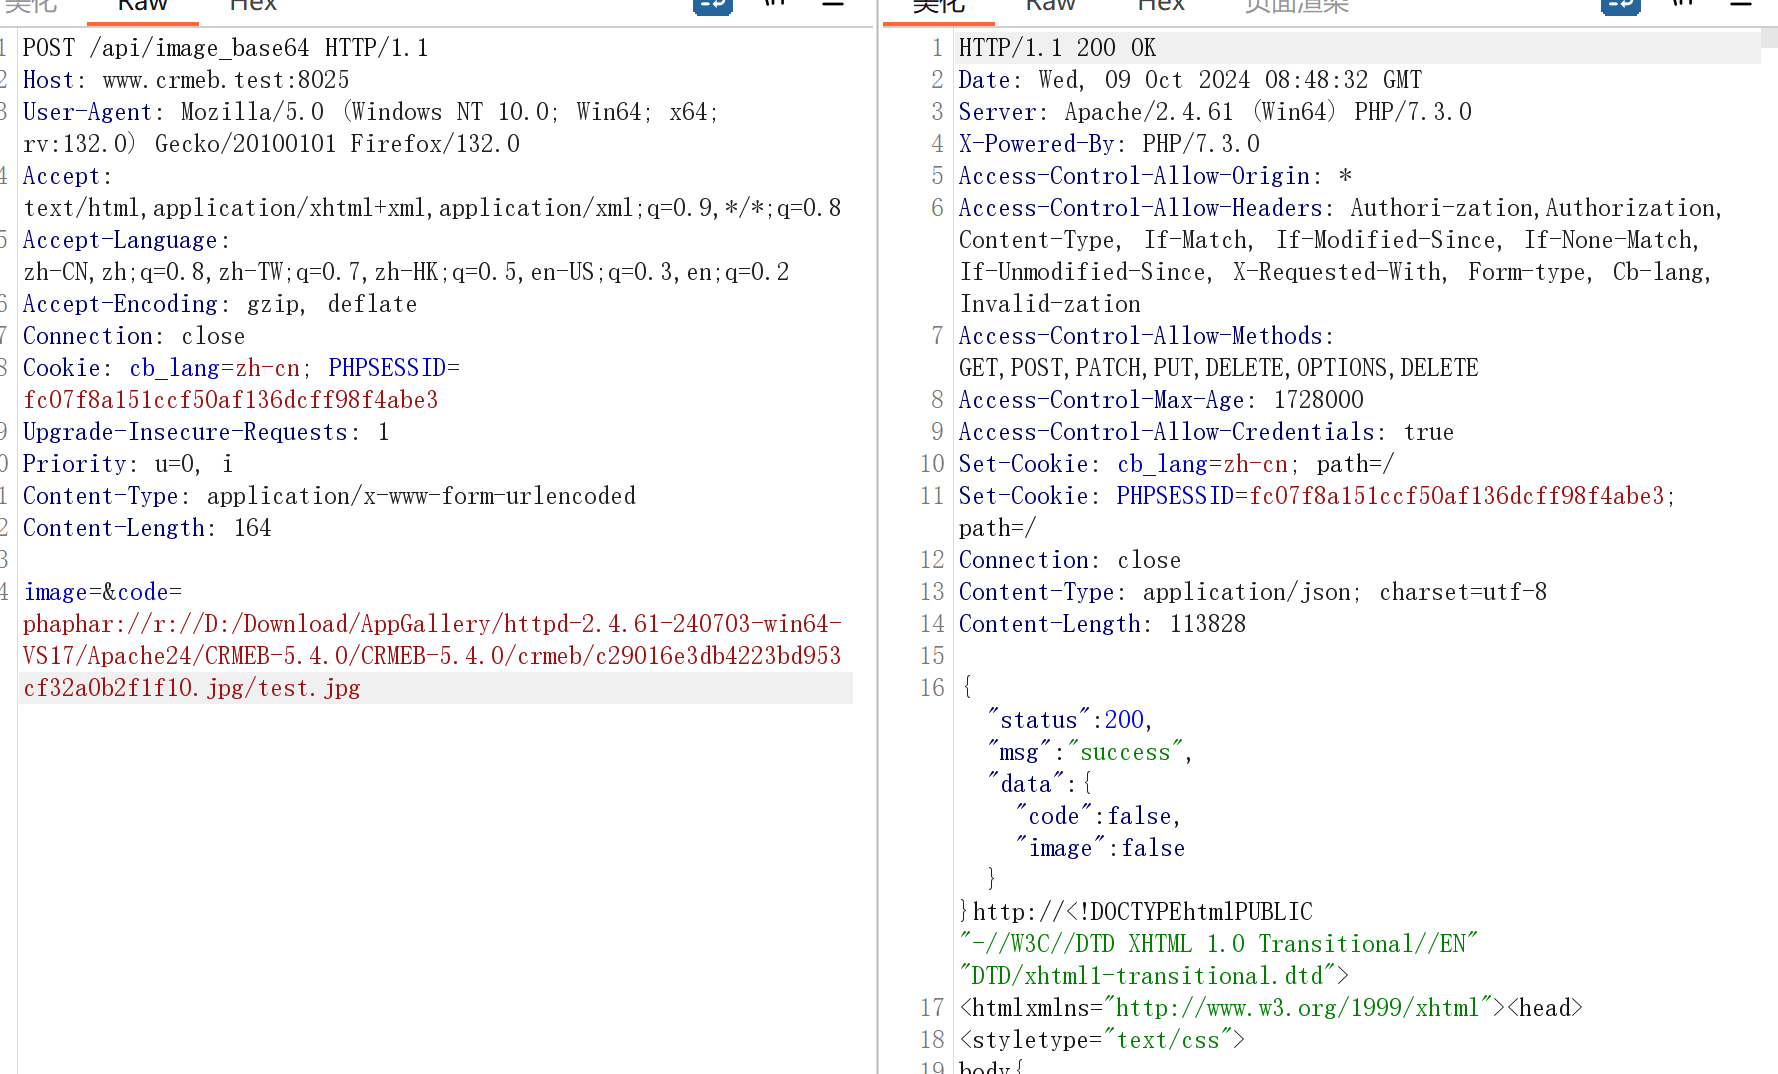Switch to the Hex tab in request panel
This screenshot has width=1778, height=1074.
click(x=253, y=6)
